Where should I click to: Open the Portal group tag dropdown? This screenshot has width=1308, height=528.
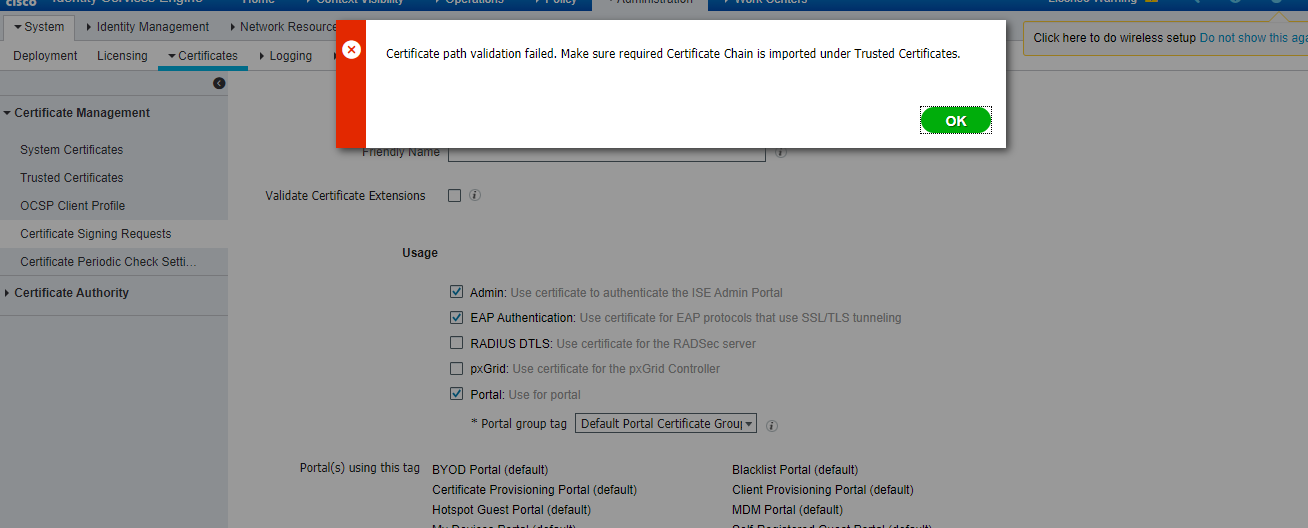tap(666, 424)
